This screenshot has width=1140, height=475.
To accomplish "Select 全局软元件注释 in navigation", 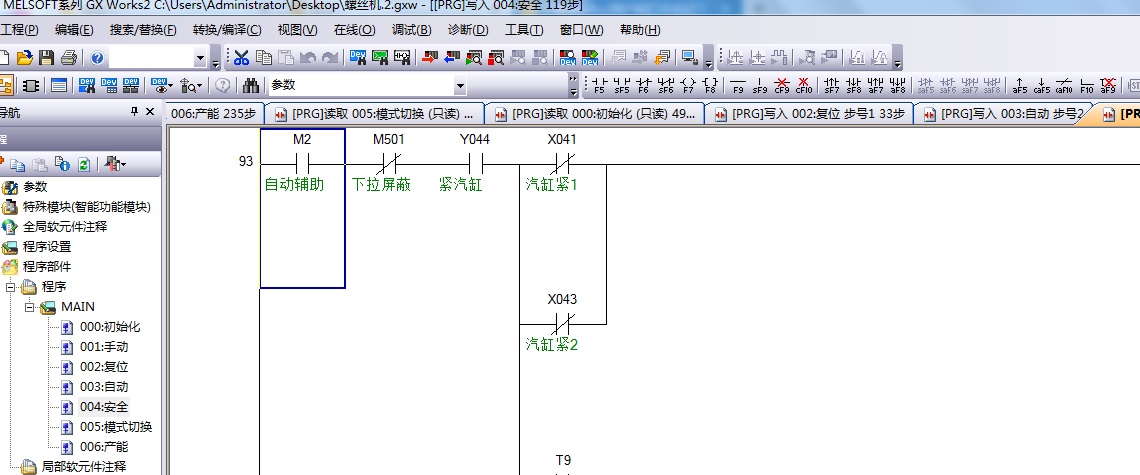I will click(65, 227).
